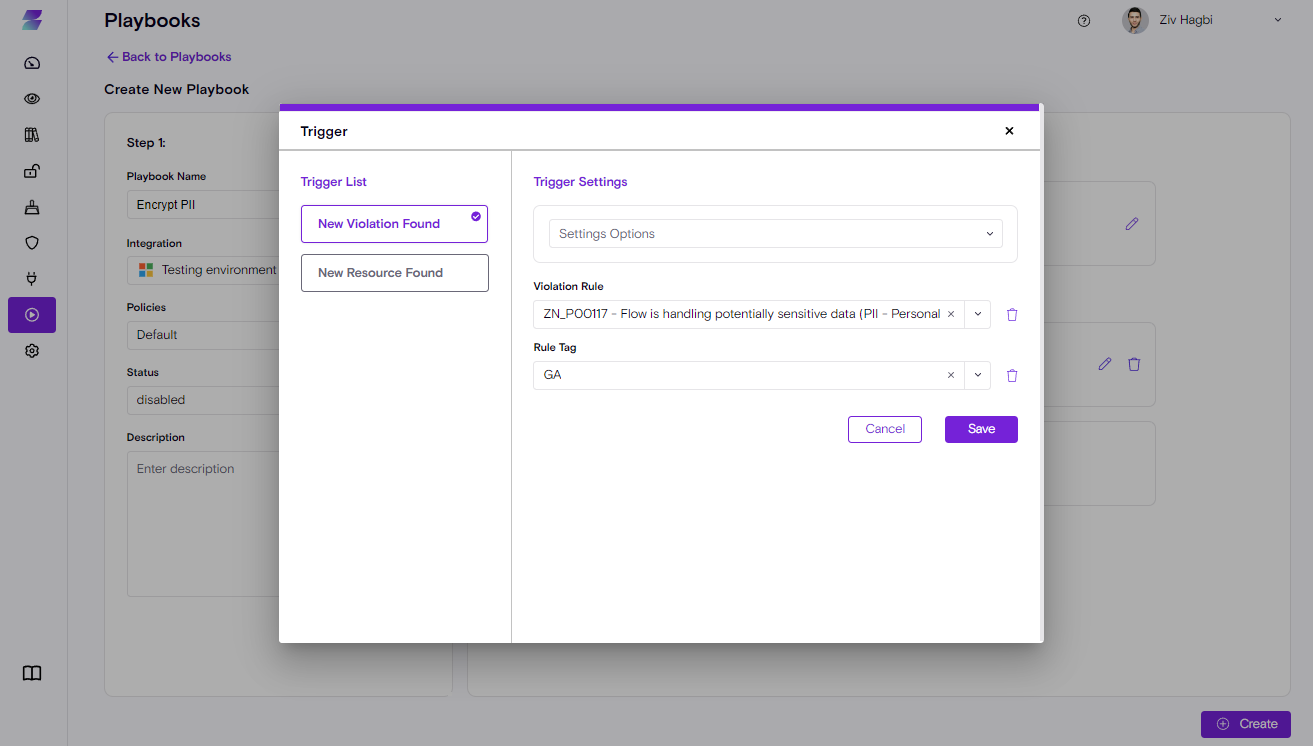Open the Ziv Hagbi user menu
The width and height of the screenshot is (1313, 746).
[1202, 20]
